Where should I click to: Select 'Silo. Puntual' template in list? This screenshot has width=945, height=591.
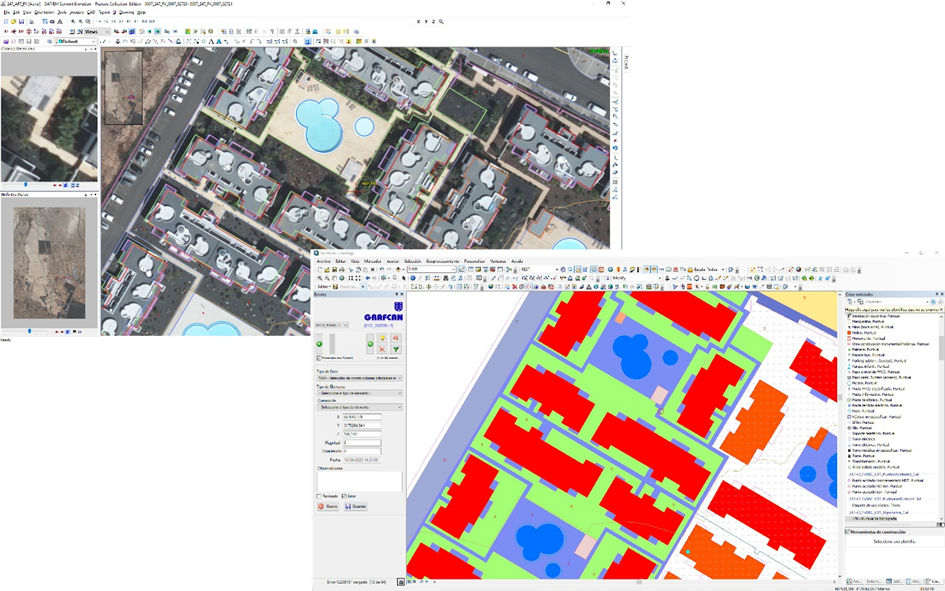coord(860,428)
